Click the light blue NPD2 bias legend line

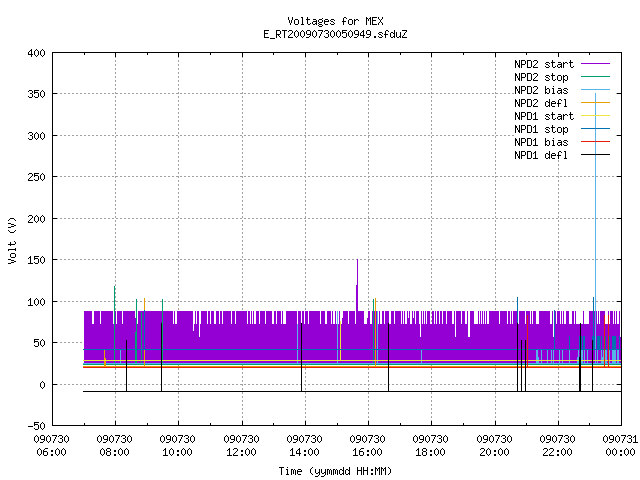[595, 90]
